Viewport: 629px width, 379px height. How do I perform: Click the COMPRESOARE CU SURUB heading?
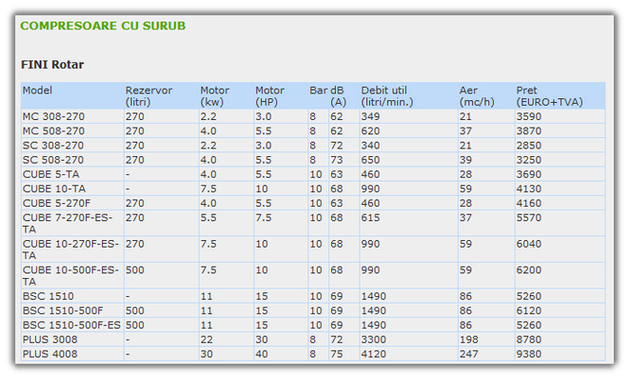coord(103,26)
